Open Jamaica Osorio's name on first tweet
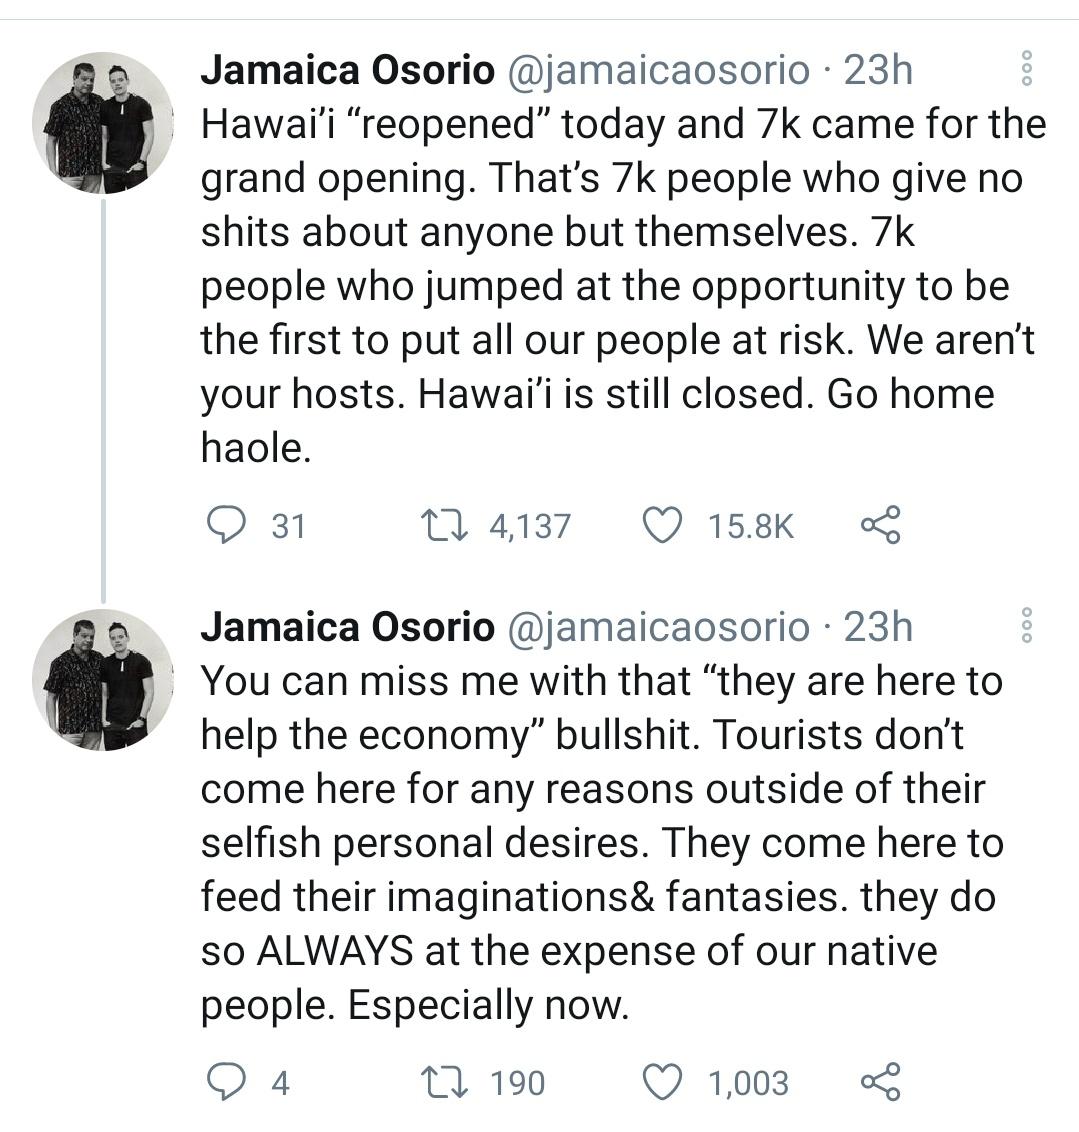Screen dimensions: 1079x1132 click(x=347, y=70)
